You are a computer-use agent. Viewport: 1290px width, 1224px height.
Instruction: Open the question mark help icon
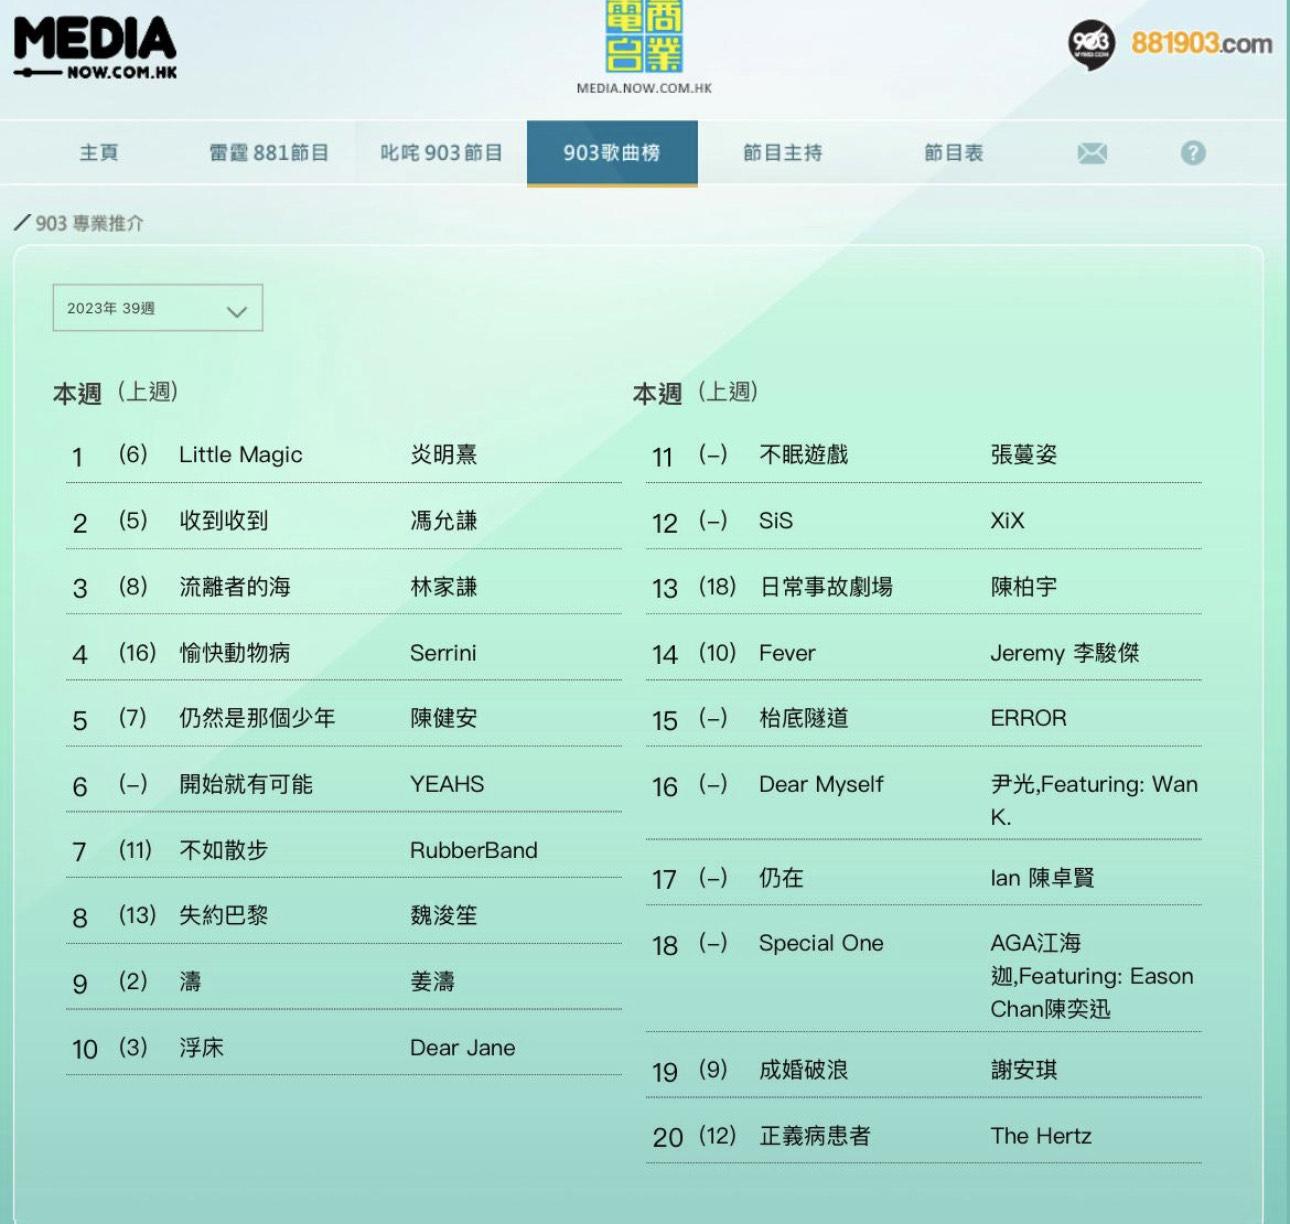[1192, 153]
